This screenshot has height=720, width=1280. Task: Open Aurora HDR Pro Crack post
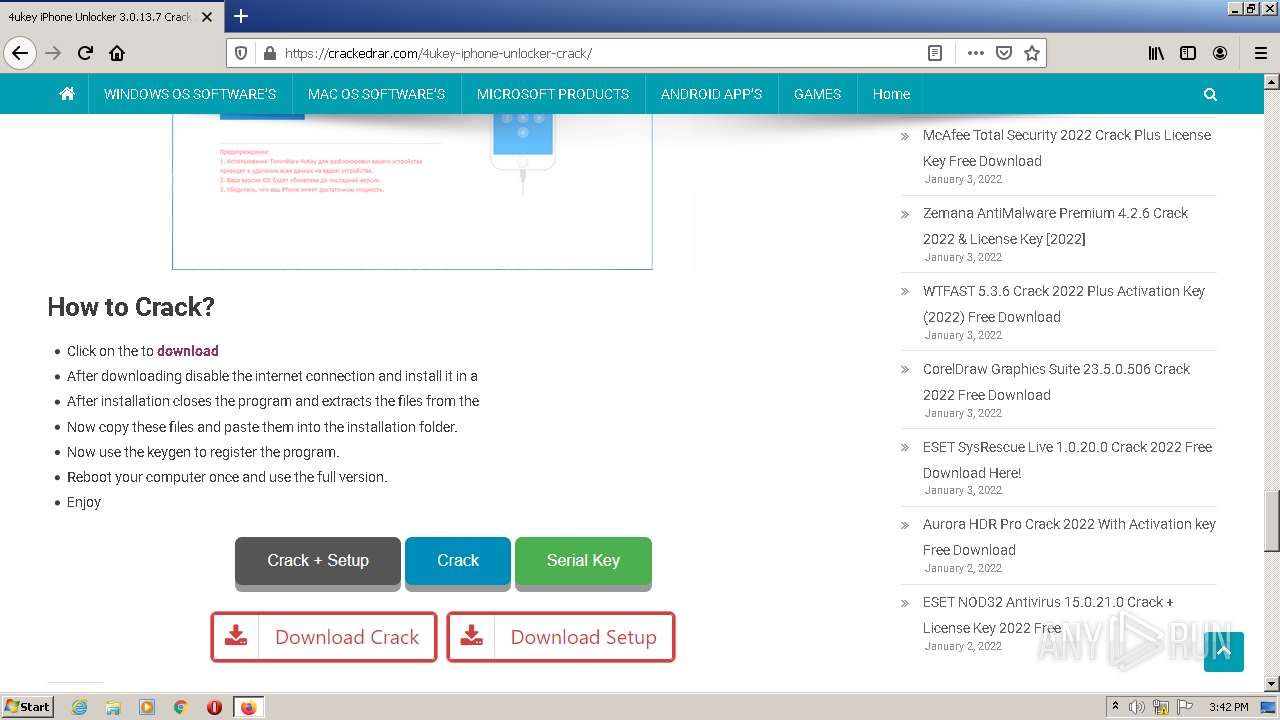pos(1069,537)
